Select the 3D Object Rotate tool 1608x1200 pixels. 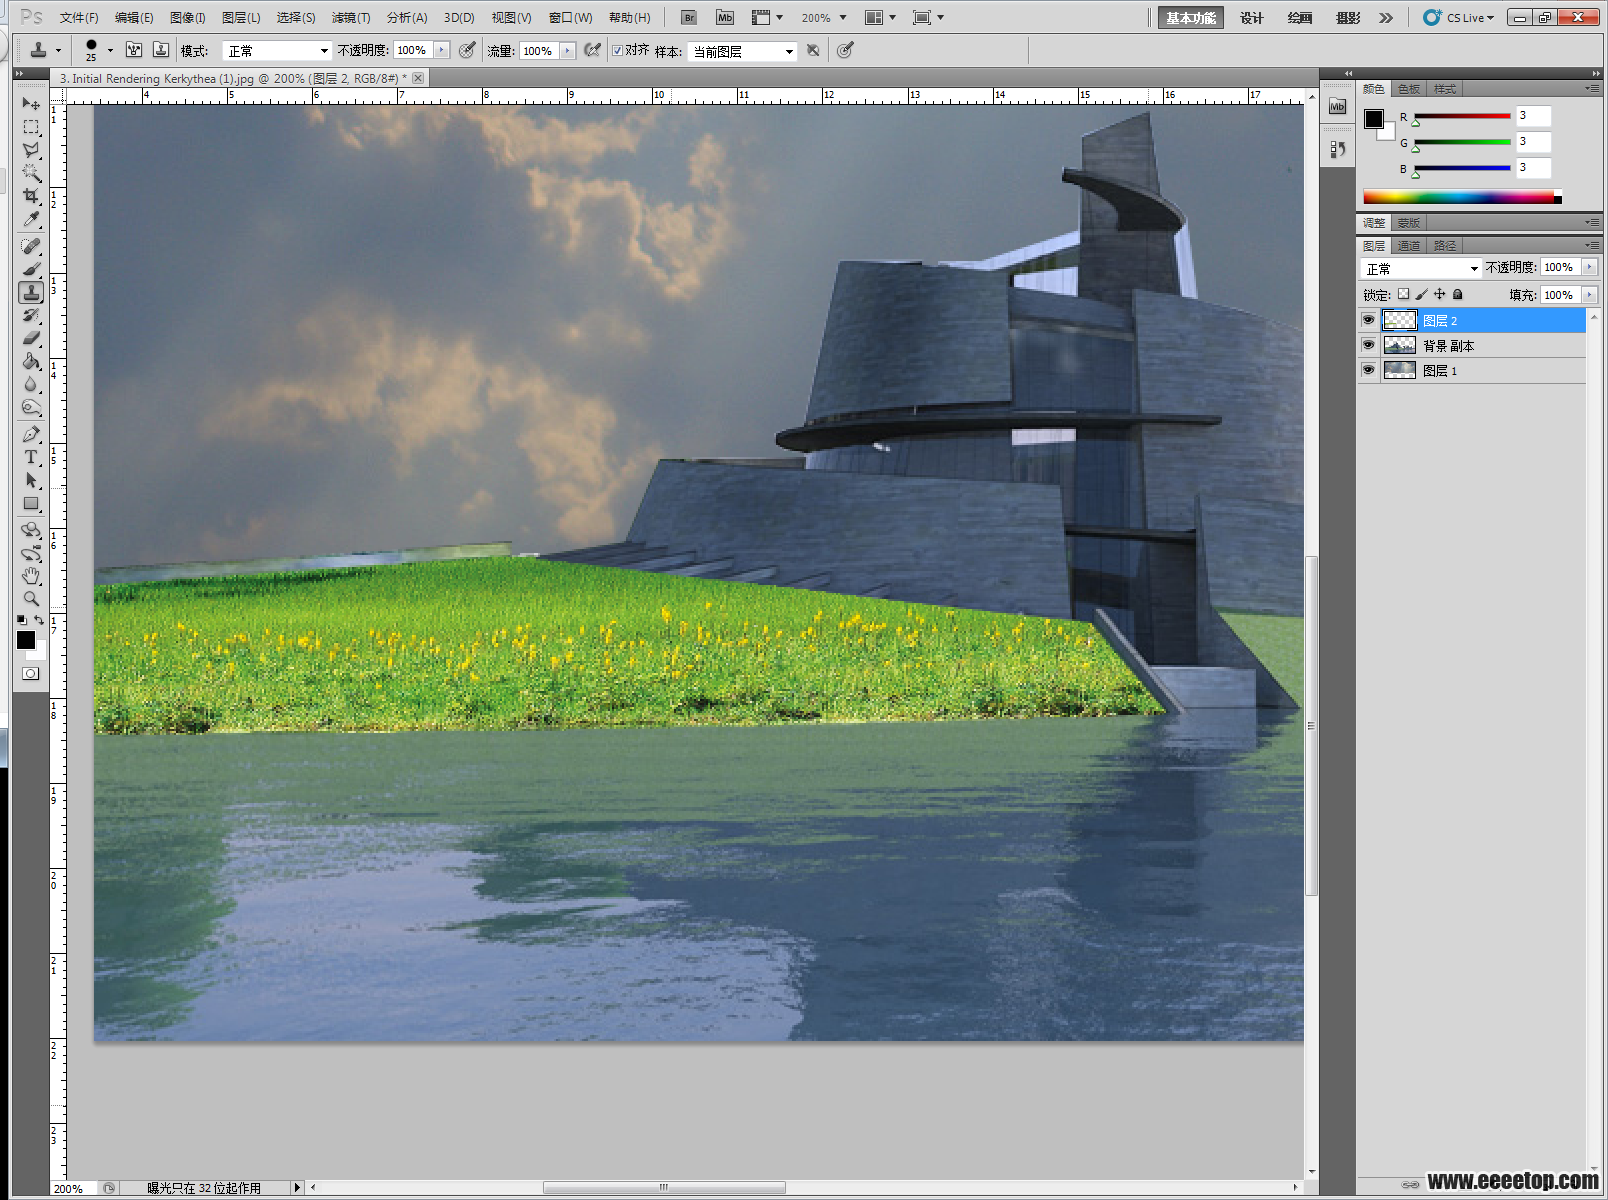(31, 530)
